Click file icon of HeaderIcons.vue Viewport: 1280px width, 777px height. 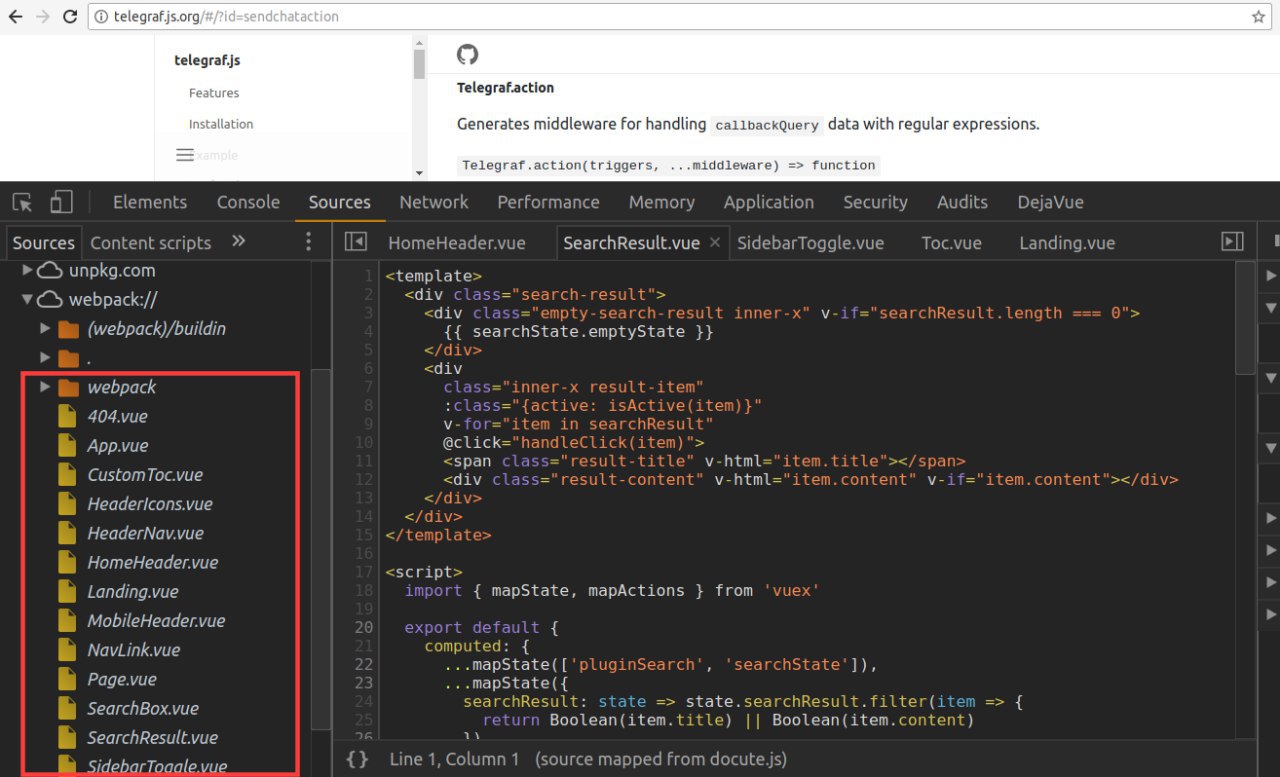click(67, 503)
